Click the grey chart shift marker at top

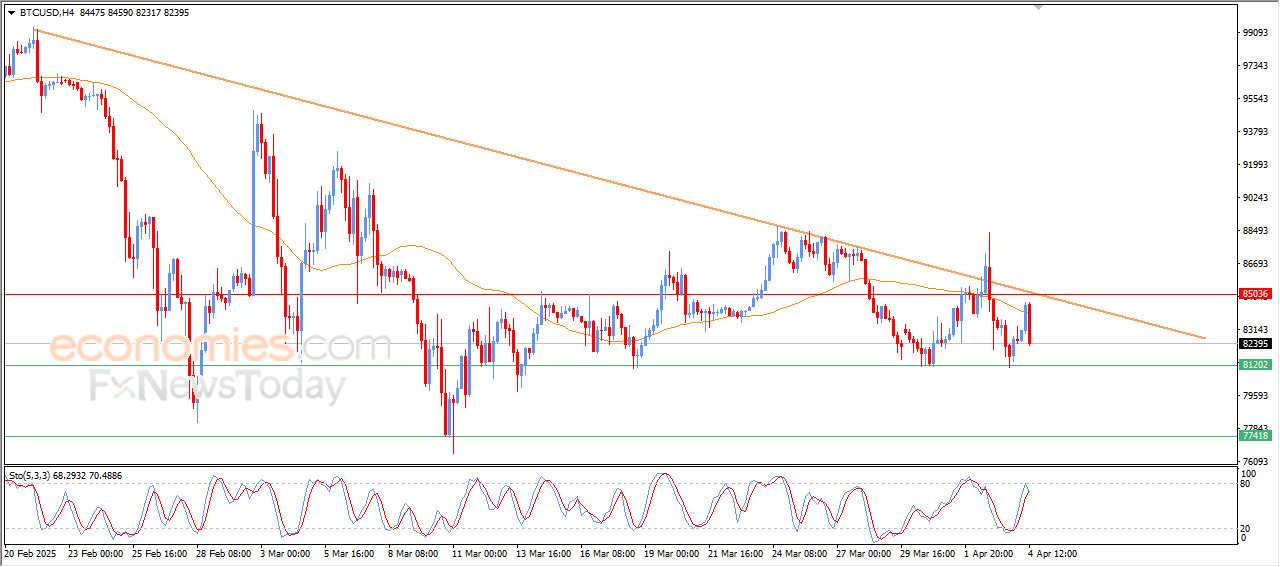(x=1040, y=7)
